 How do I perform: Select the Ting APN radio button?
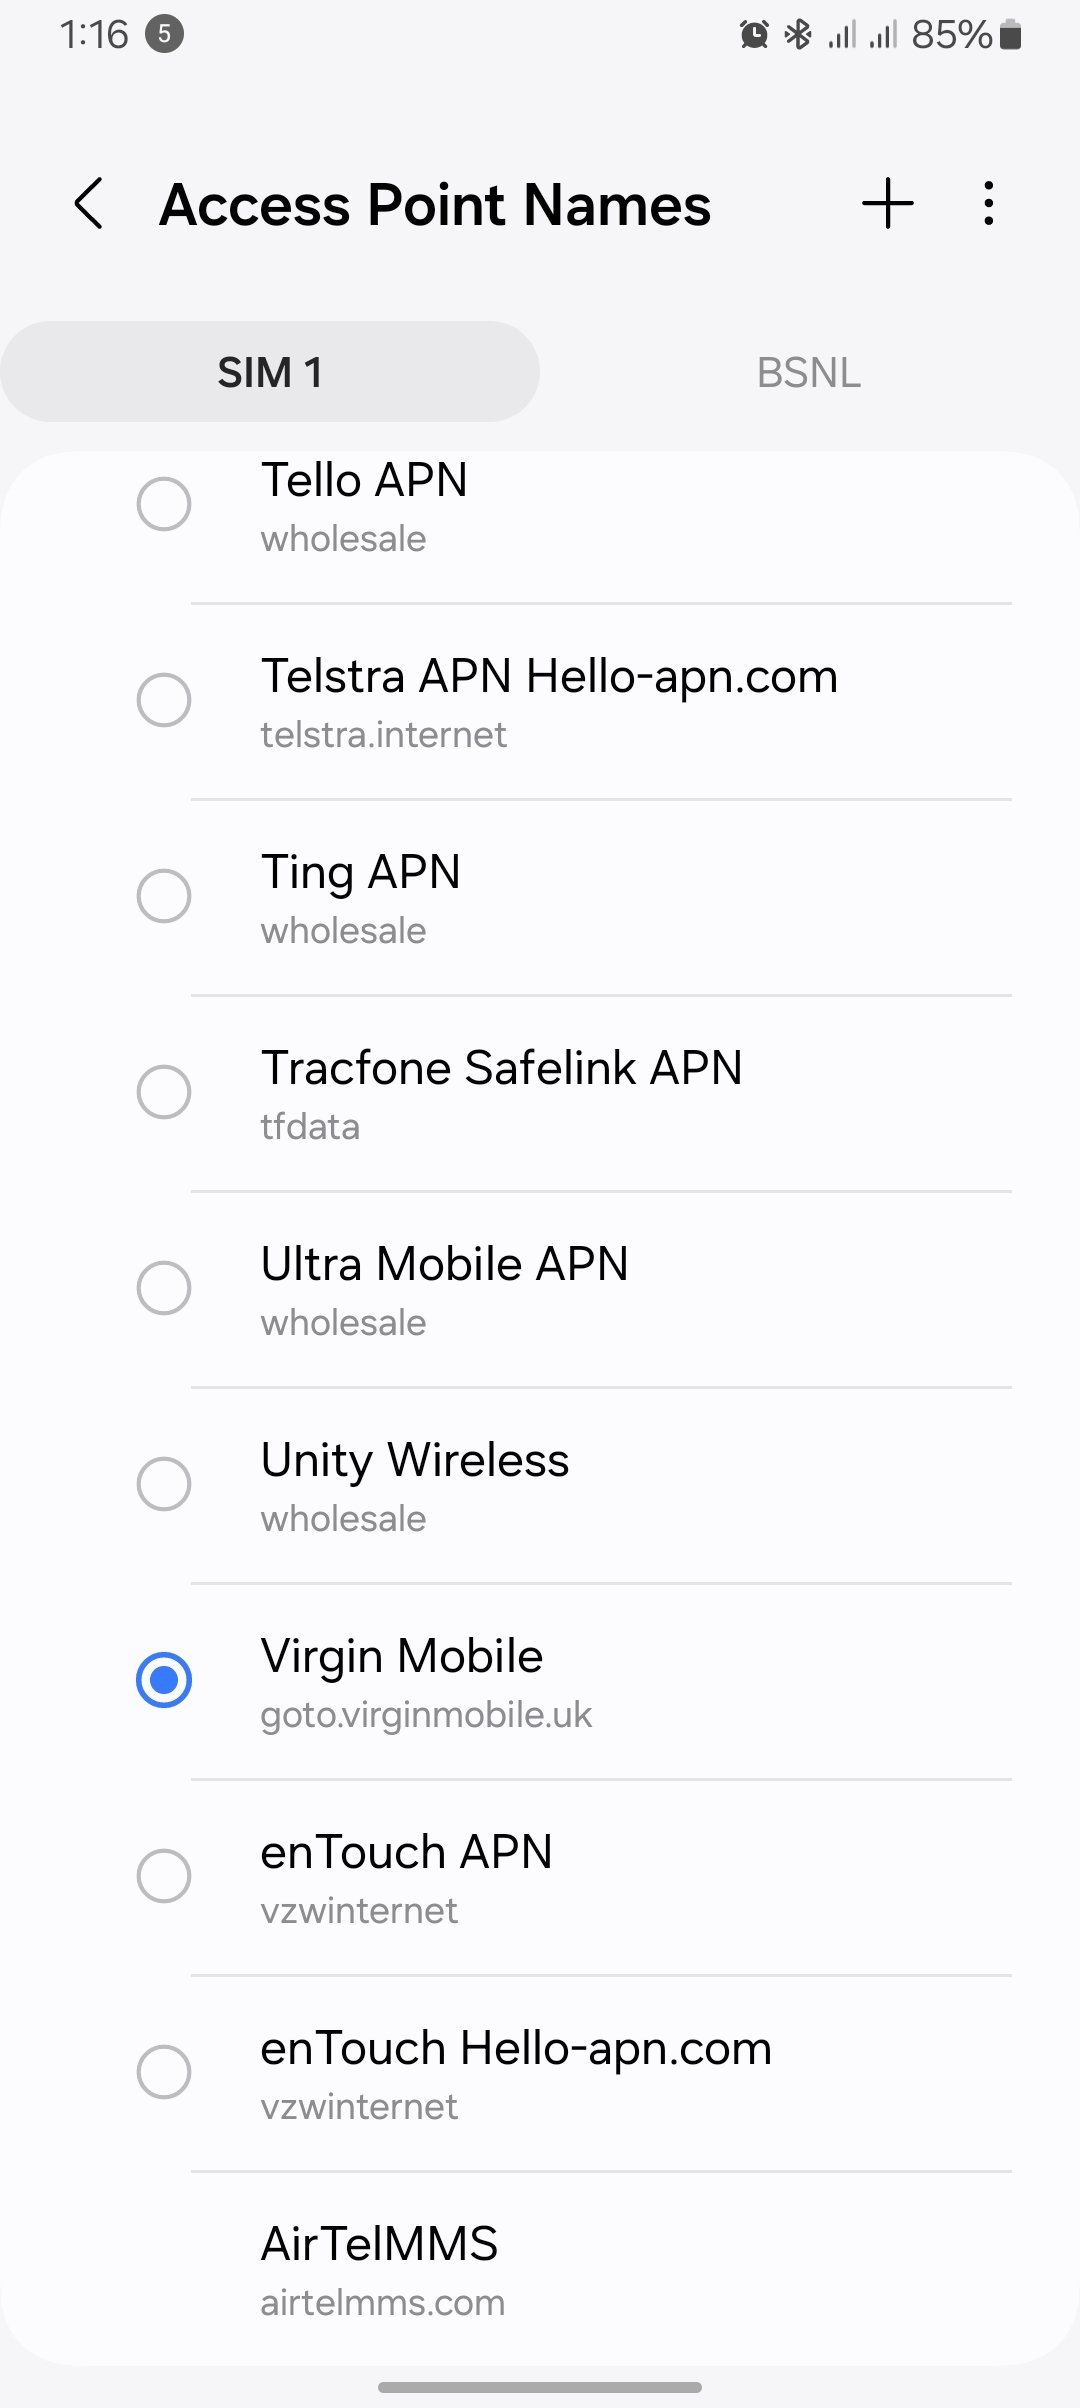coord(164,895)
